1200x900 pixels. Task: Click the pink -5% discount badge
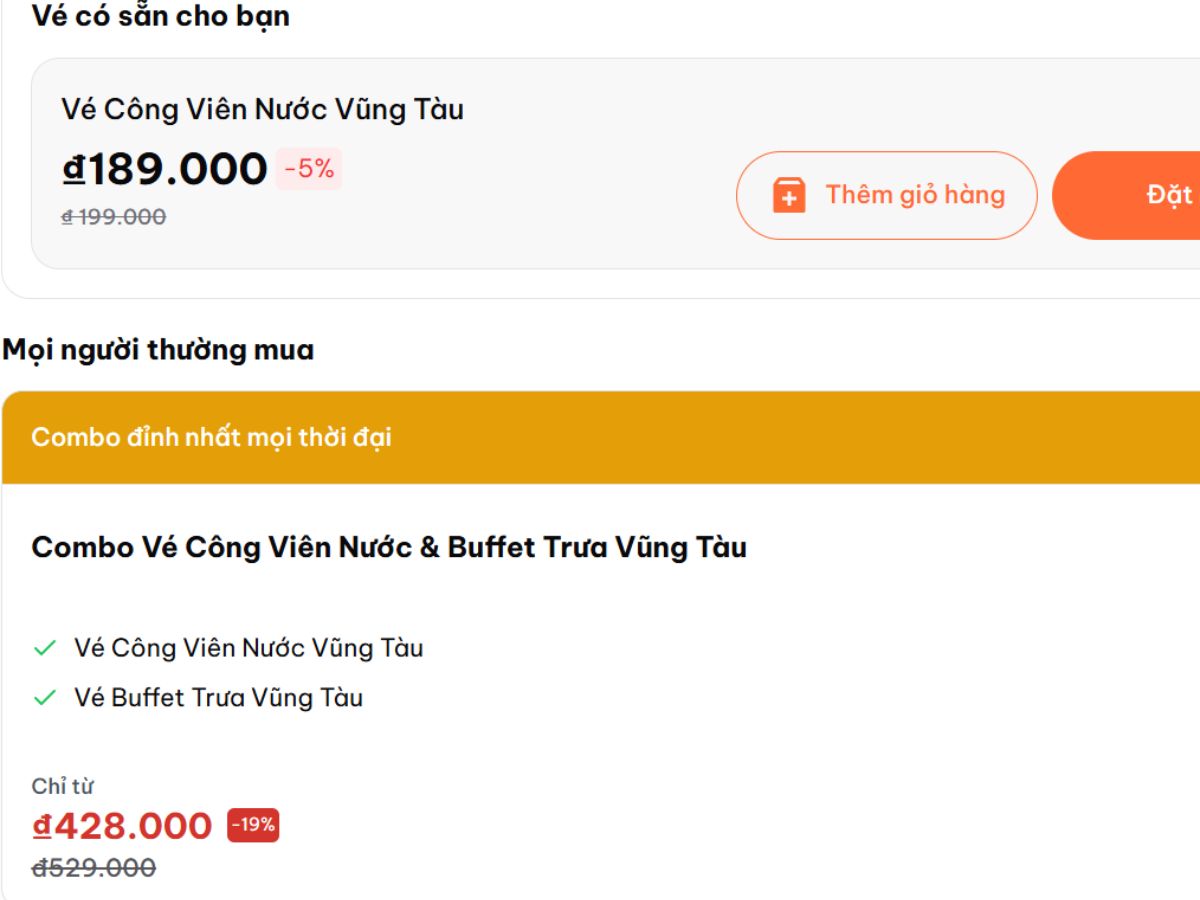pyautogui.click(x=309, y=169)
